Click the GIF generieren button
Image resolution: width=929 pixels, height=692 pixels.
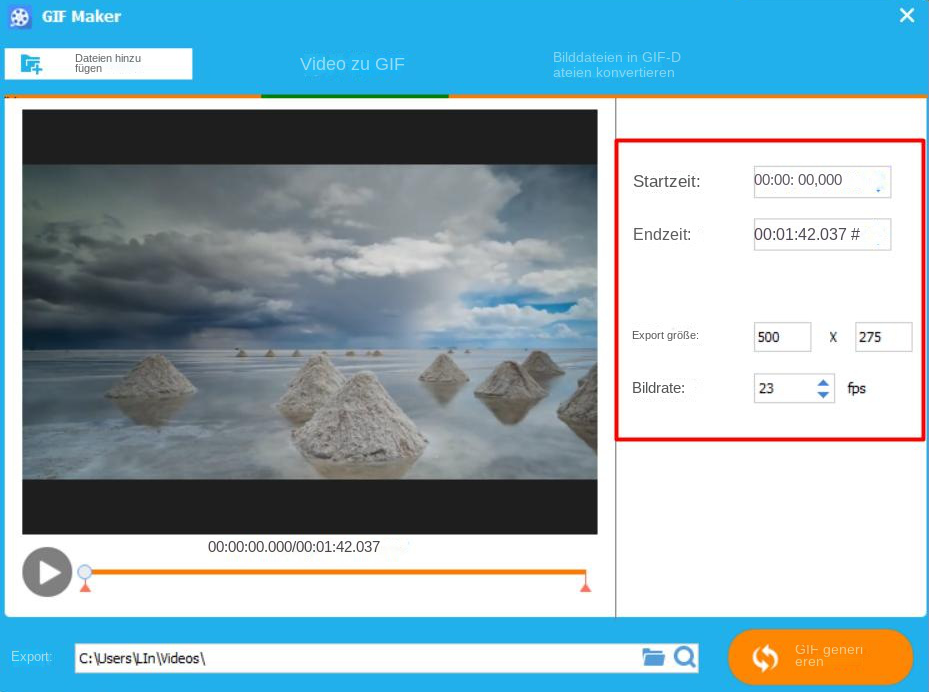click(820, 657)
